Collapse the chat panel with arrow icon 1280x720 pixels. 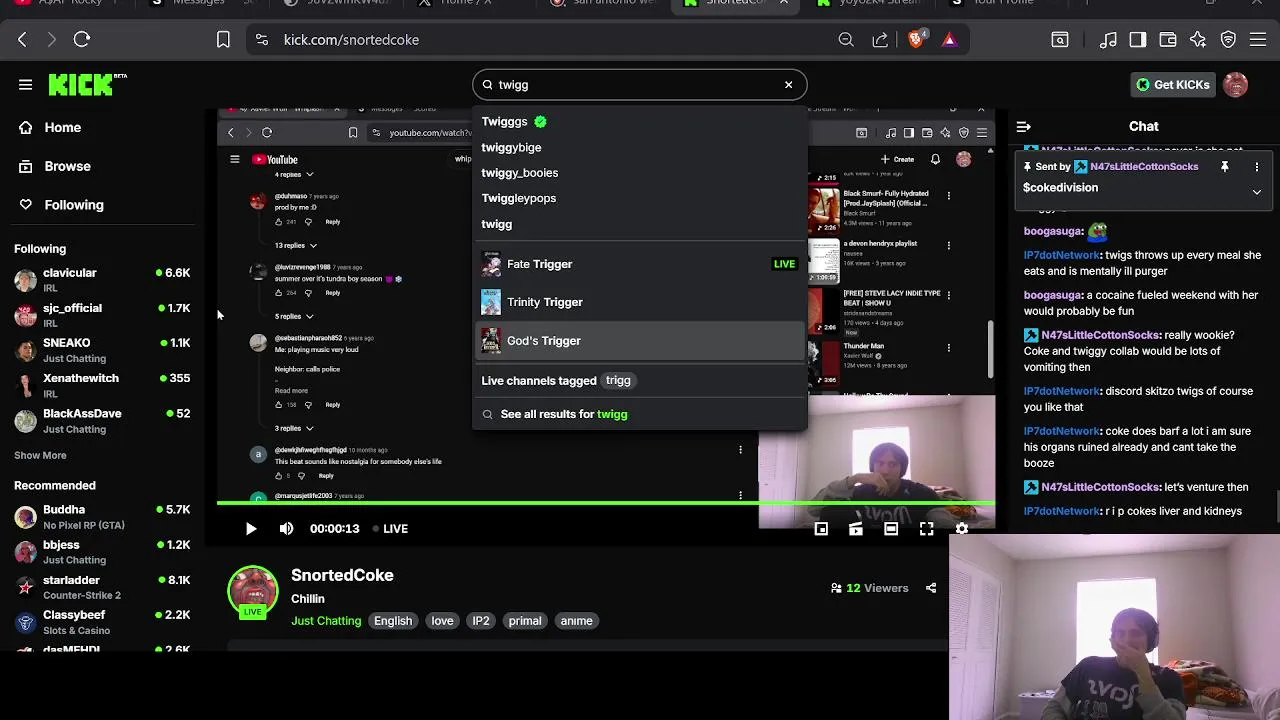point(1023,127)
